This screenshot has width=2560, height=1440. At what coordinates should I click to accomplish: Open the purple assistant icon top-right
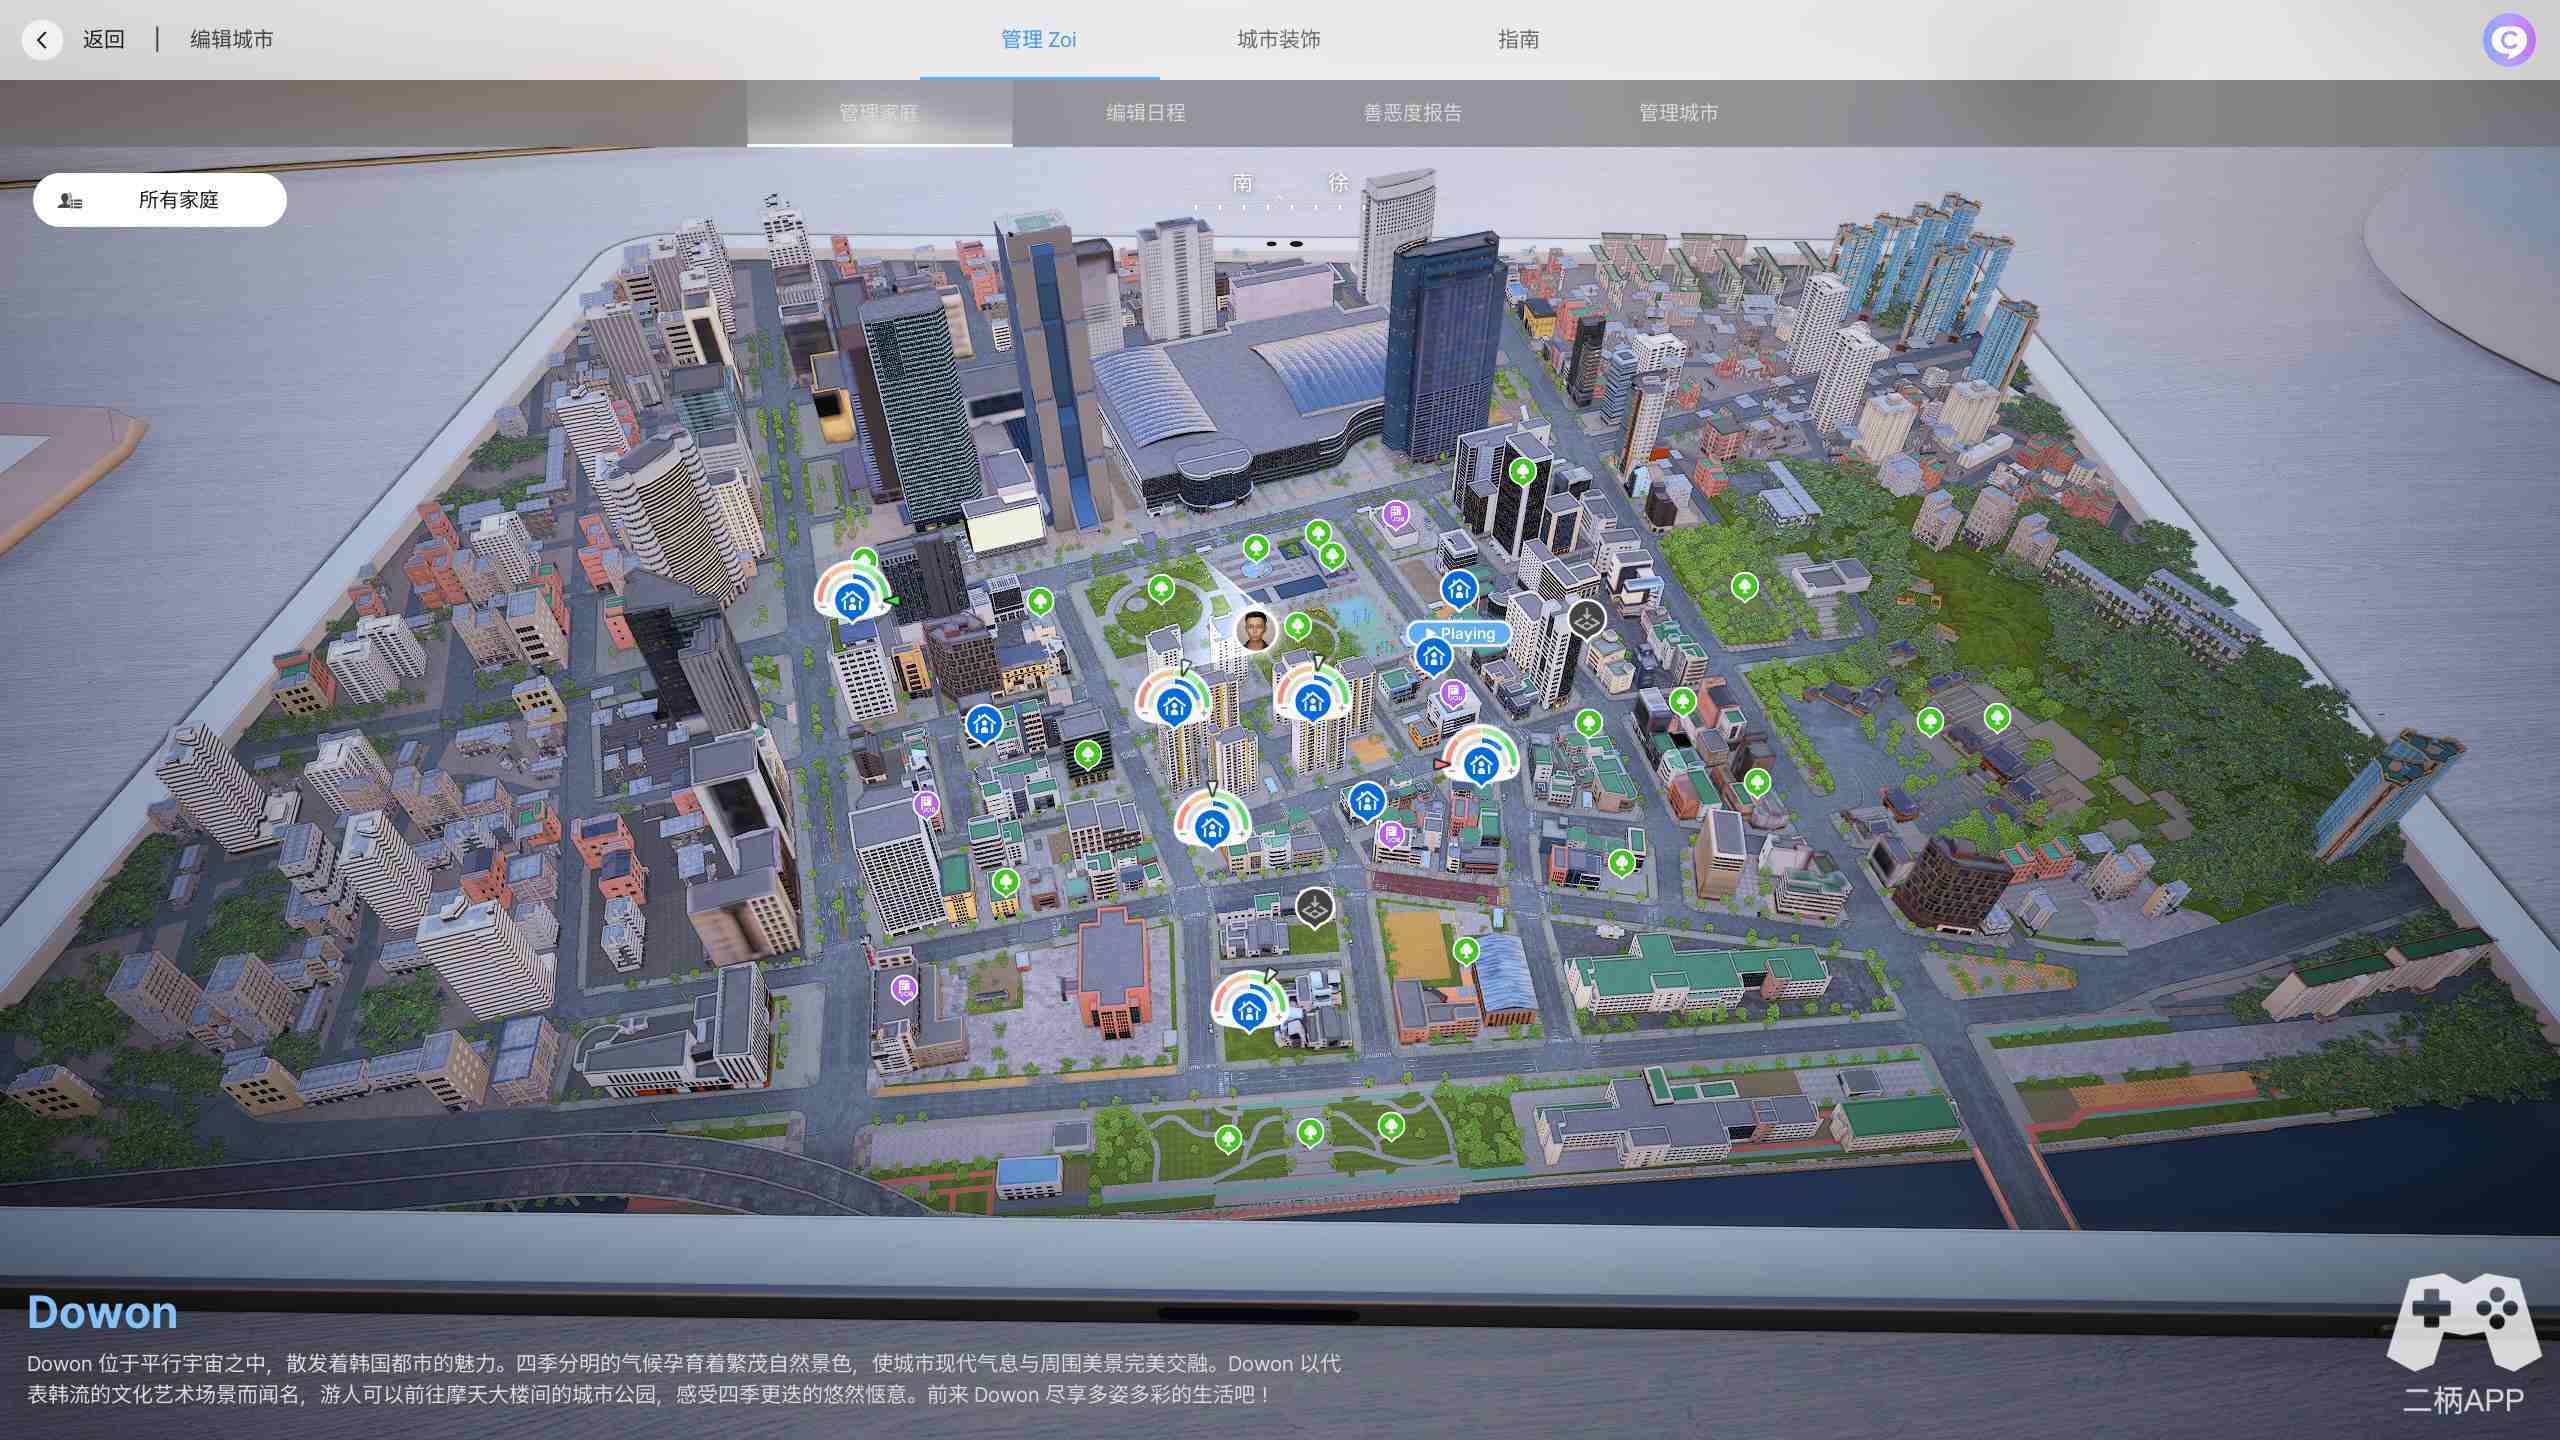(x=2508, y=40)
